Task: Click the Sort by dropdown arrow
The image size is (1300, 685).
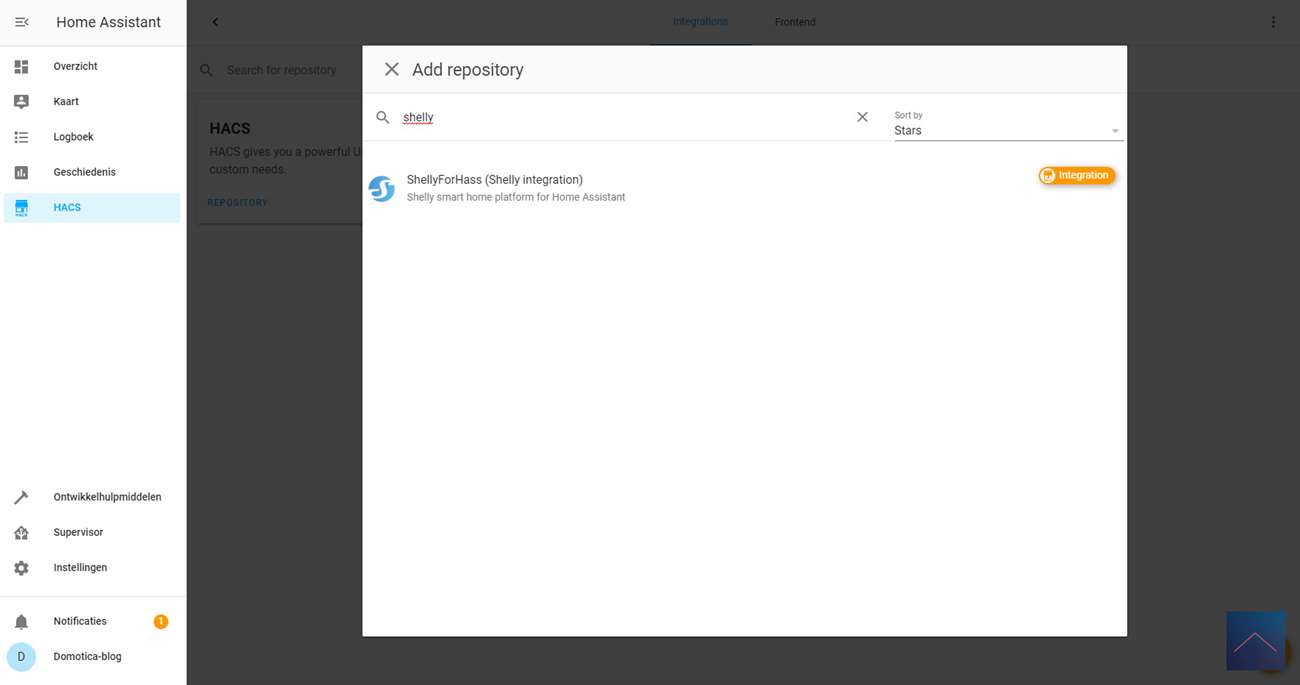Action: point(1115,131)
